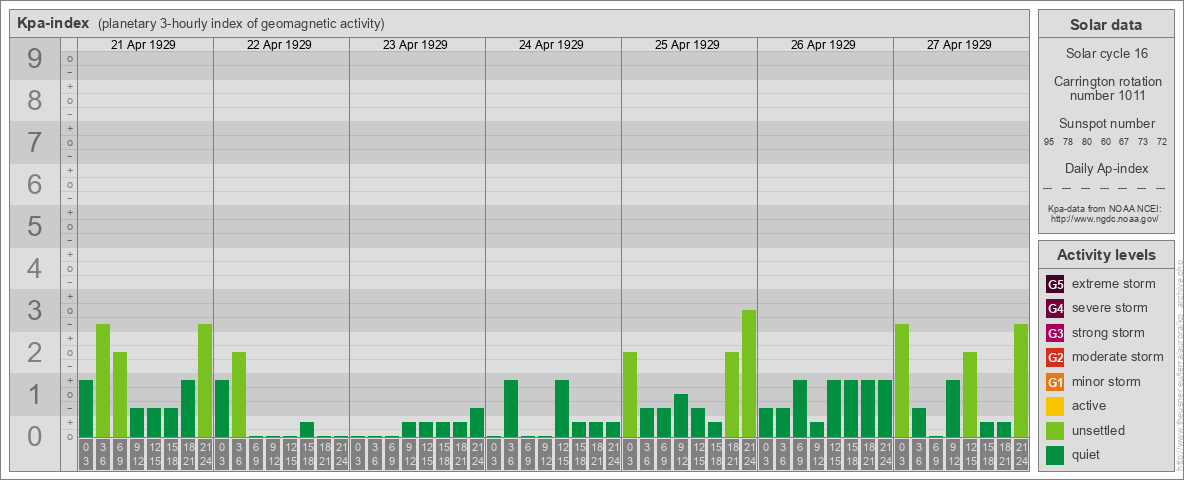The image size is (1184, 480).
Task: Click the 23 Apr 1929 date header
Action: pyautogui.click(x=415, y=45)
